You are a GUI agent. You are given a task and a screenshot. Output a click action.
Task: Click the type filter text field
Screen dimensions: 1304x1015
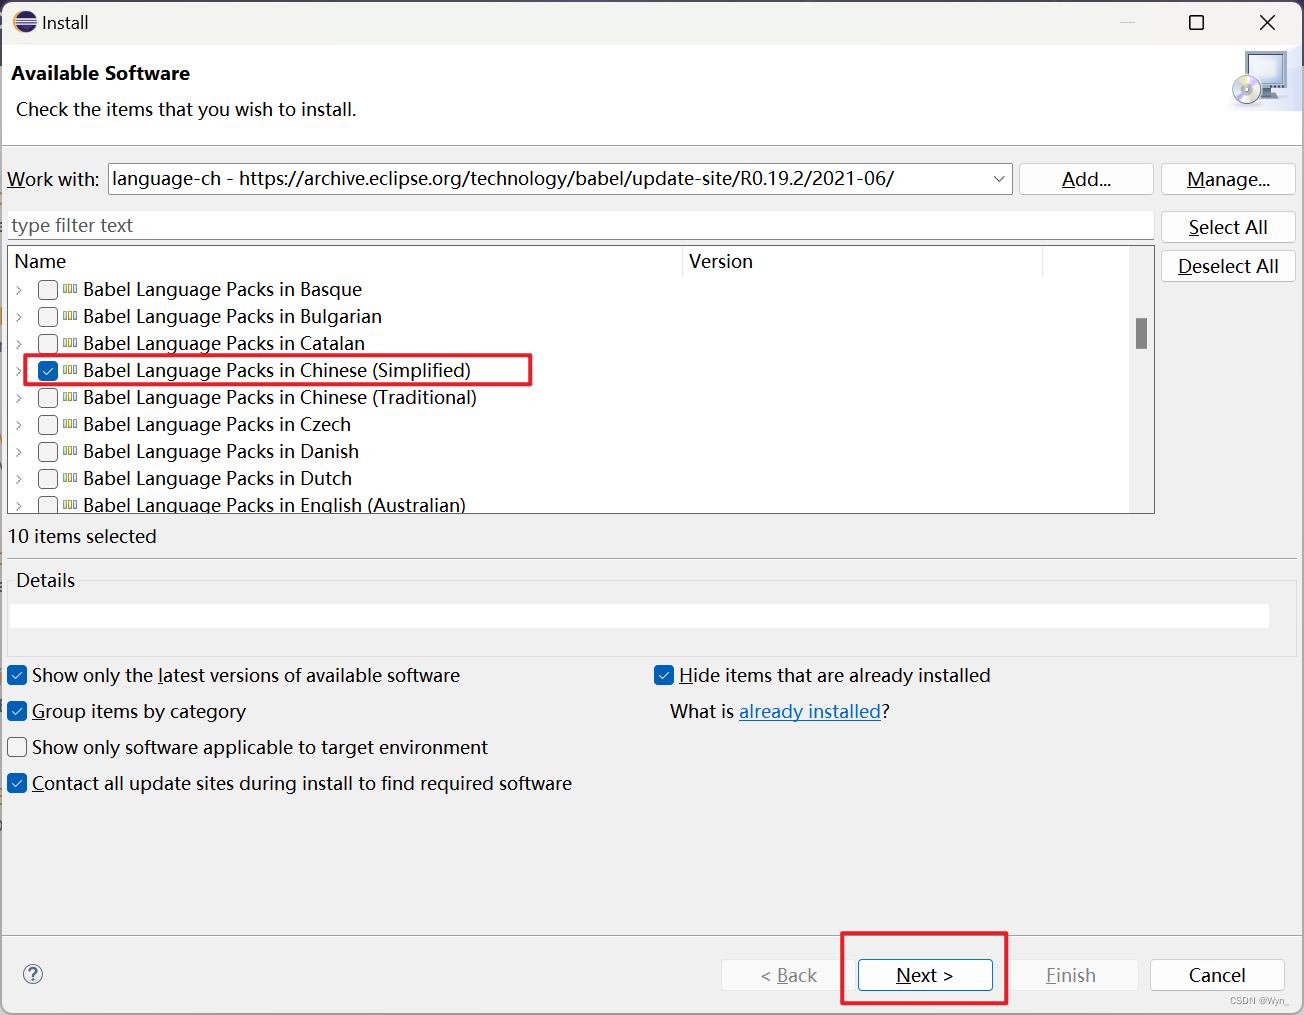[x=580, y=225]
